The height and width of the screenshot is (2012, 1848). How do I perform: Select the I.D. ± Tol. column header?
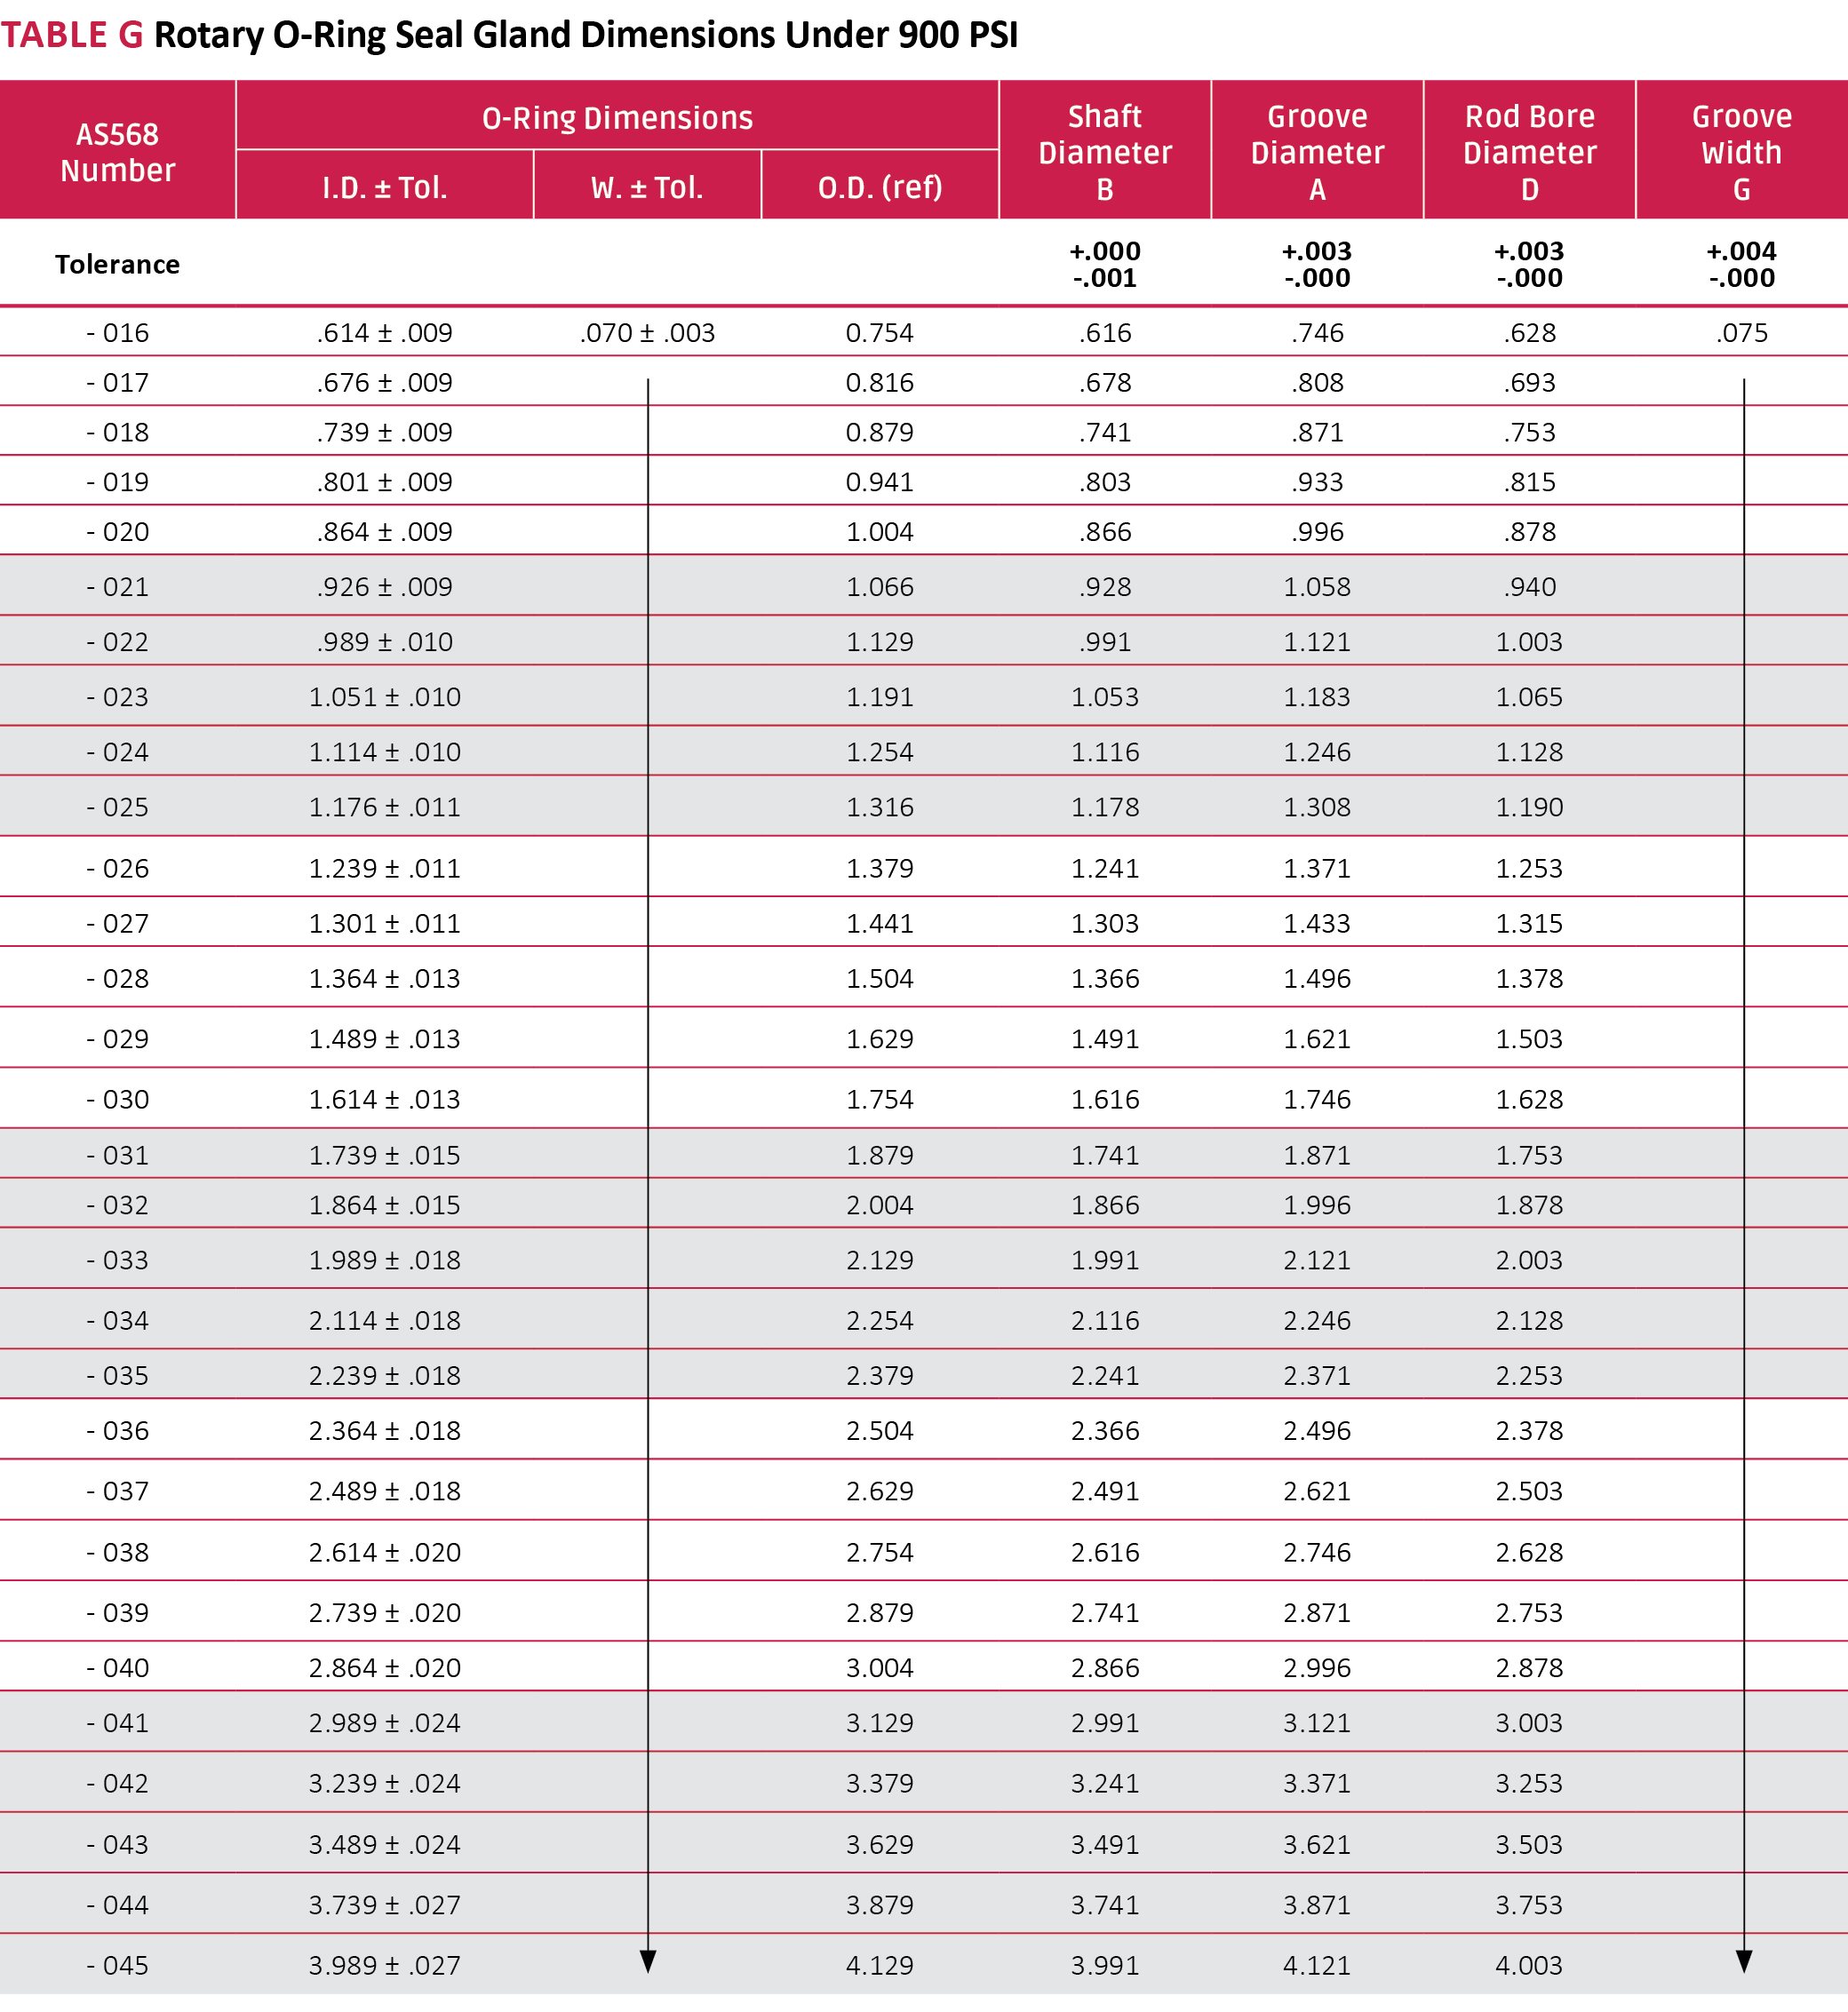384,187
